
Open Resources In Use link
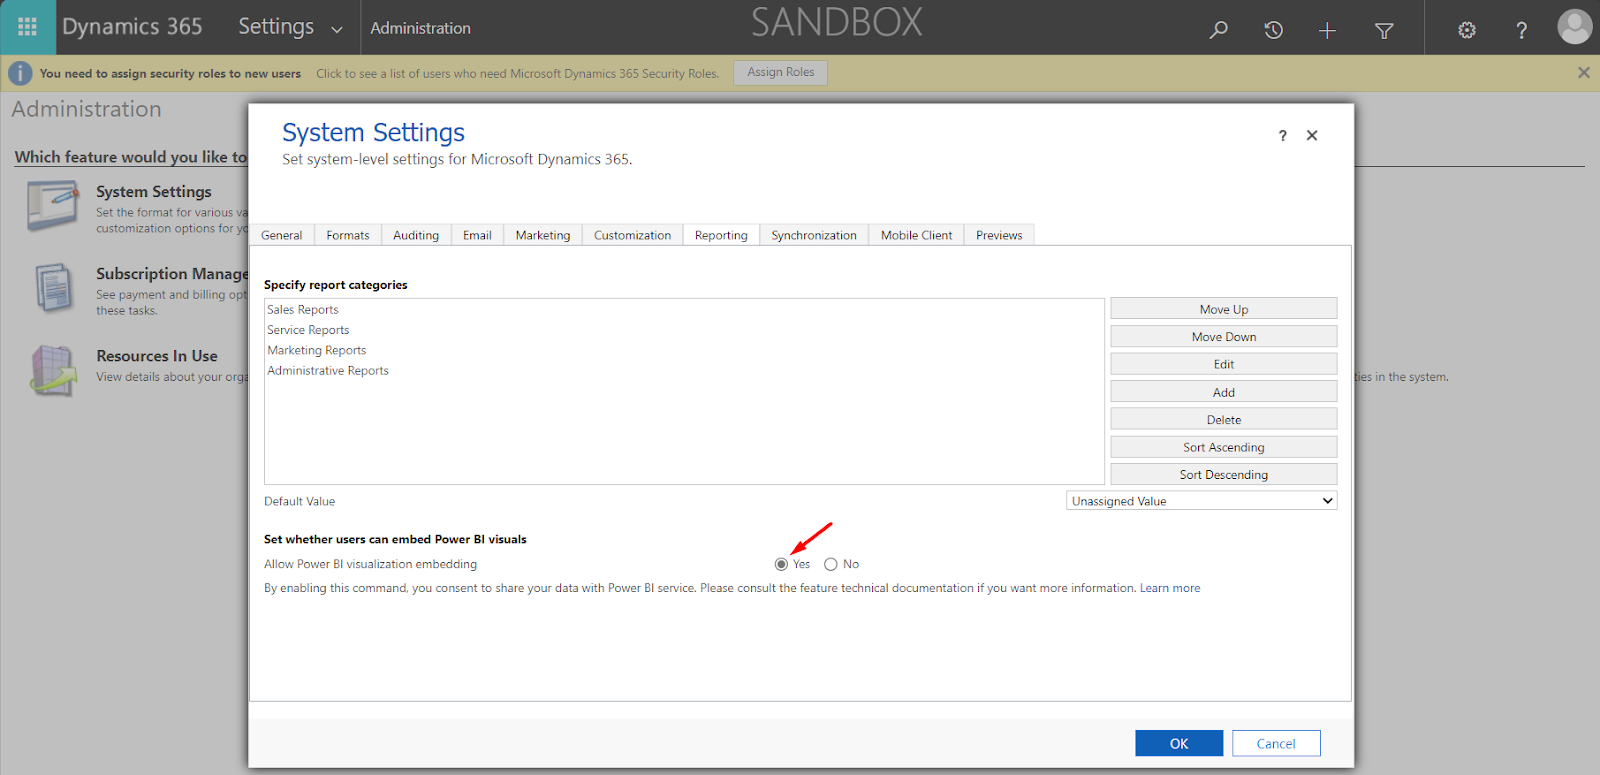[x=157, y=356]
